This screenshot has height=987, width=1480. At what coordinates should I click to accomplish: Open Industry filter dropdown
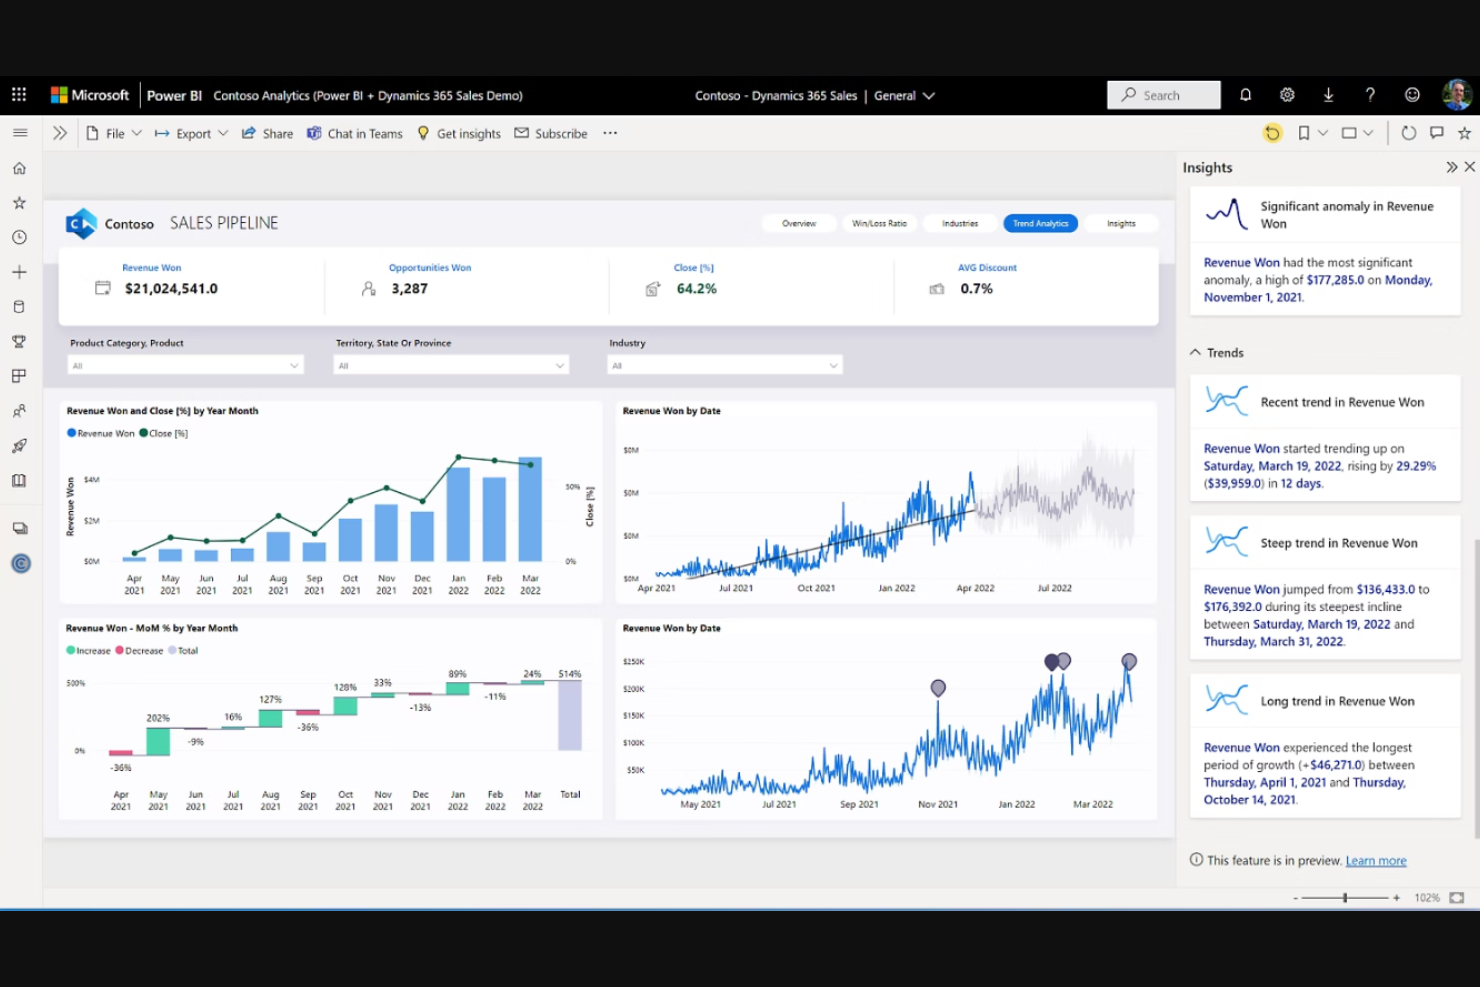(725, 365)
